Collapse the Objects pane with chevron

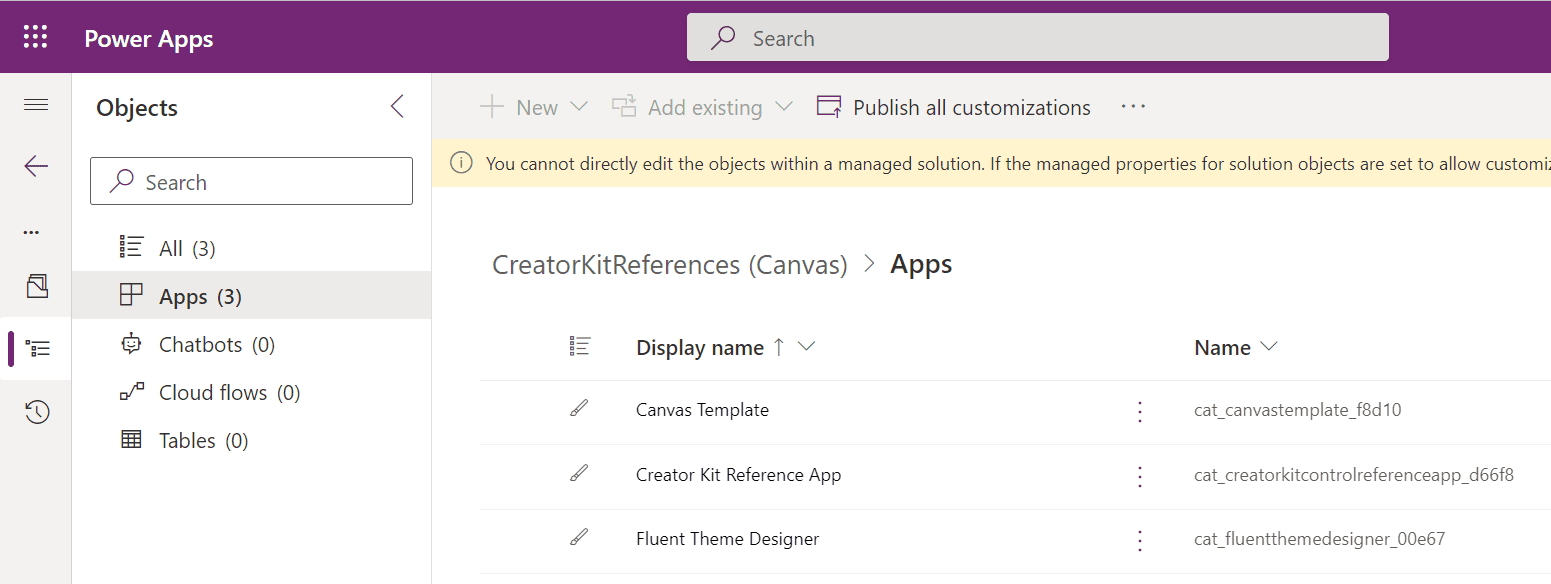397,107
